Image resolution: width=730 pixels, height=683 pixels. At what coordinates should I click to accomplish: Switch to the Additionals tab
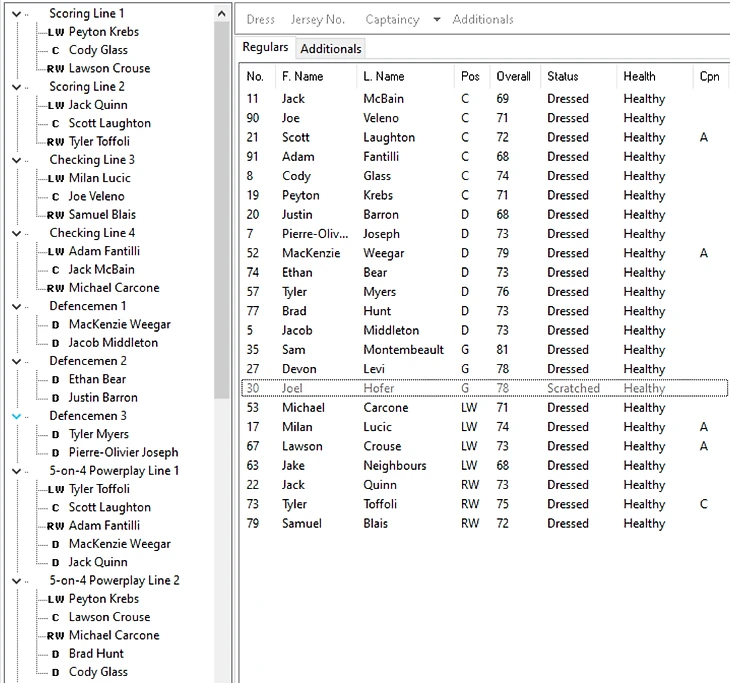pos(331,49)
